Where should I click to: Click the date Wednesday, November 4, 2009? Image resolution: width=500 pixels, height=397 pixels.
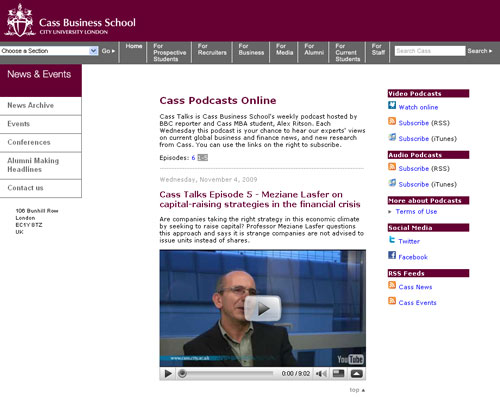click(208, 180)
